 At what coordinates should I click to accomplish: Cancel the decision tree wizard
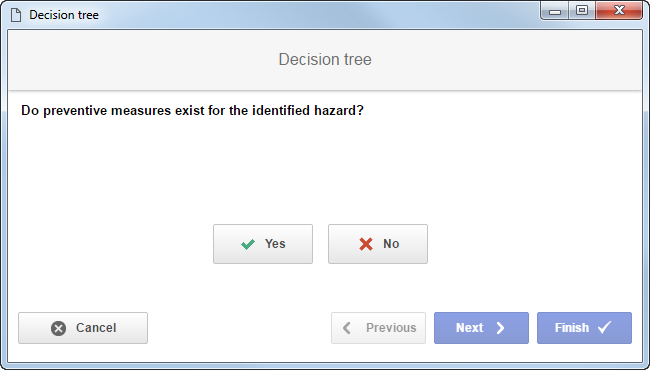[x=83, y=328]
